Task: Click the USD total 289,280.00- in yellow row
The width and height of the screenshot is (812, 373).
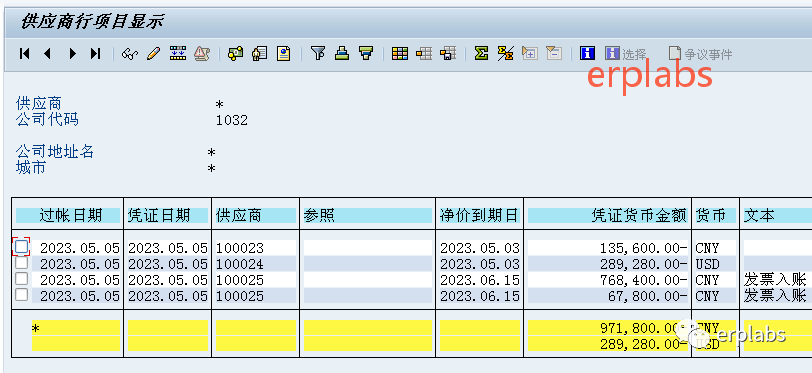Action: click(607, 343)
